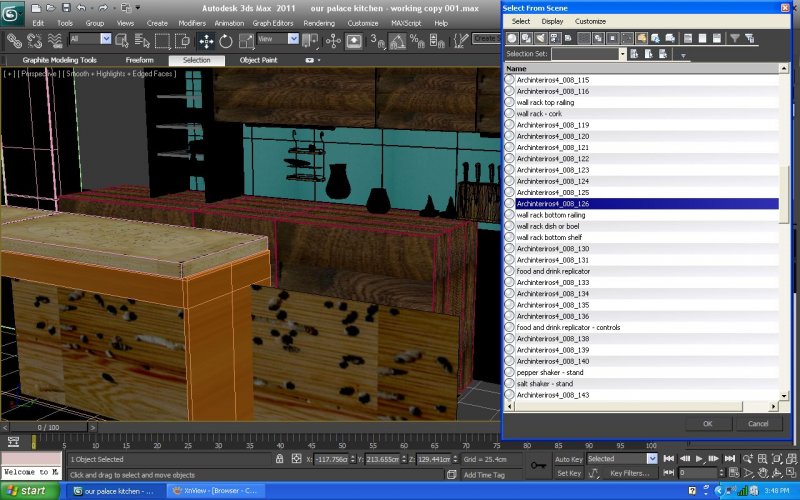Open the Selection Set dropdown
The image size is (800, 500).
[x=622, y=54]
